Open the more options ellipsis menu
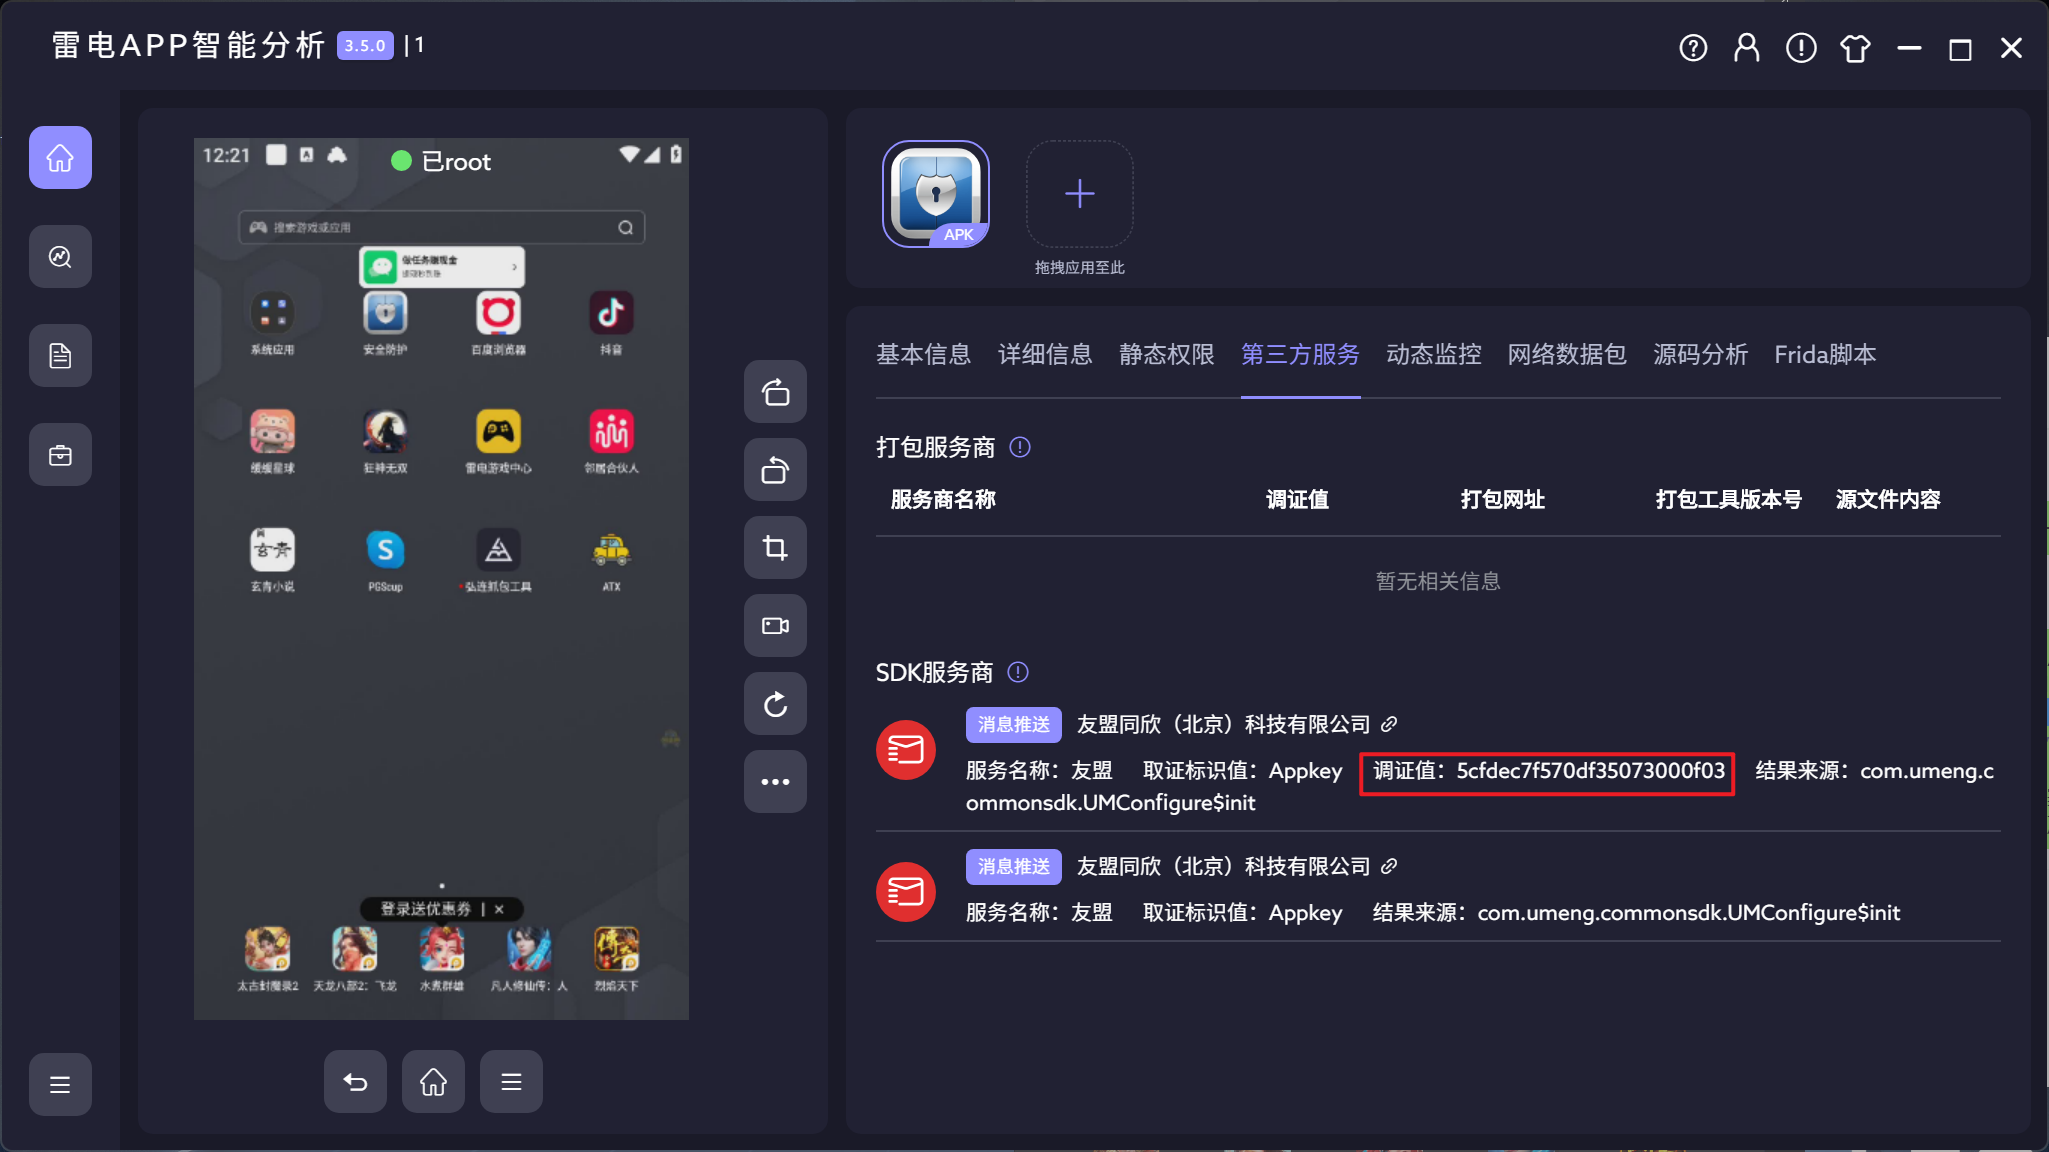Screen dimensions: 2049x1152 pyautogui.click(x=774, y=781)
